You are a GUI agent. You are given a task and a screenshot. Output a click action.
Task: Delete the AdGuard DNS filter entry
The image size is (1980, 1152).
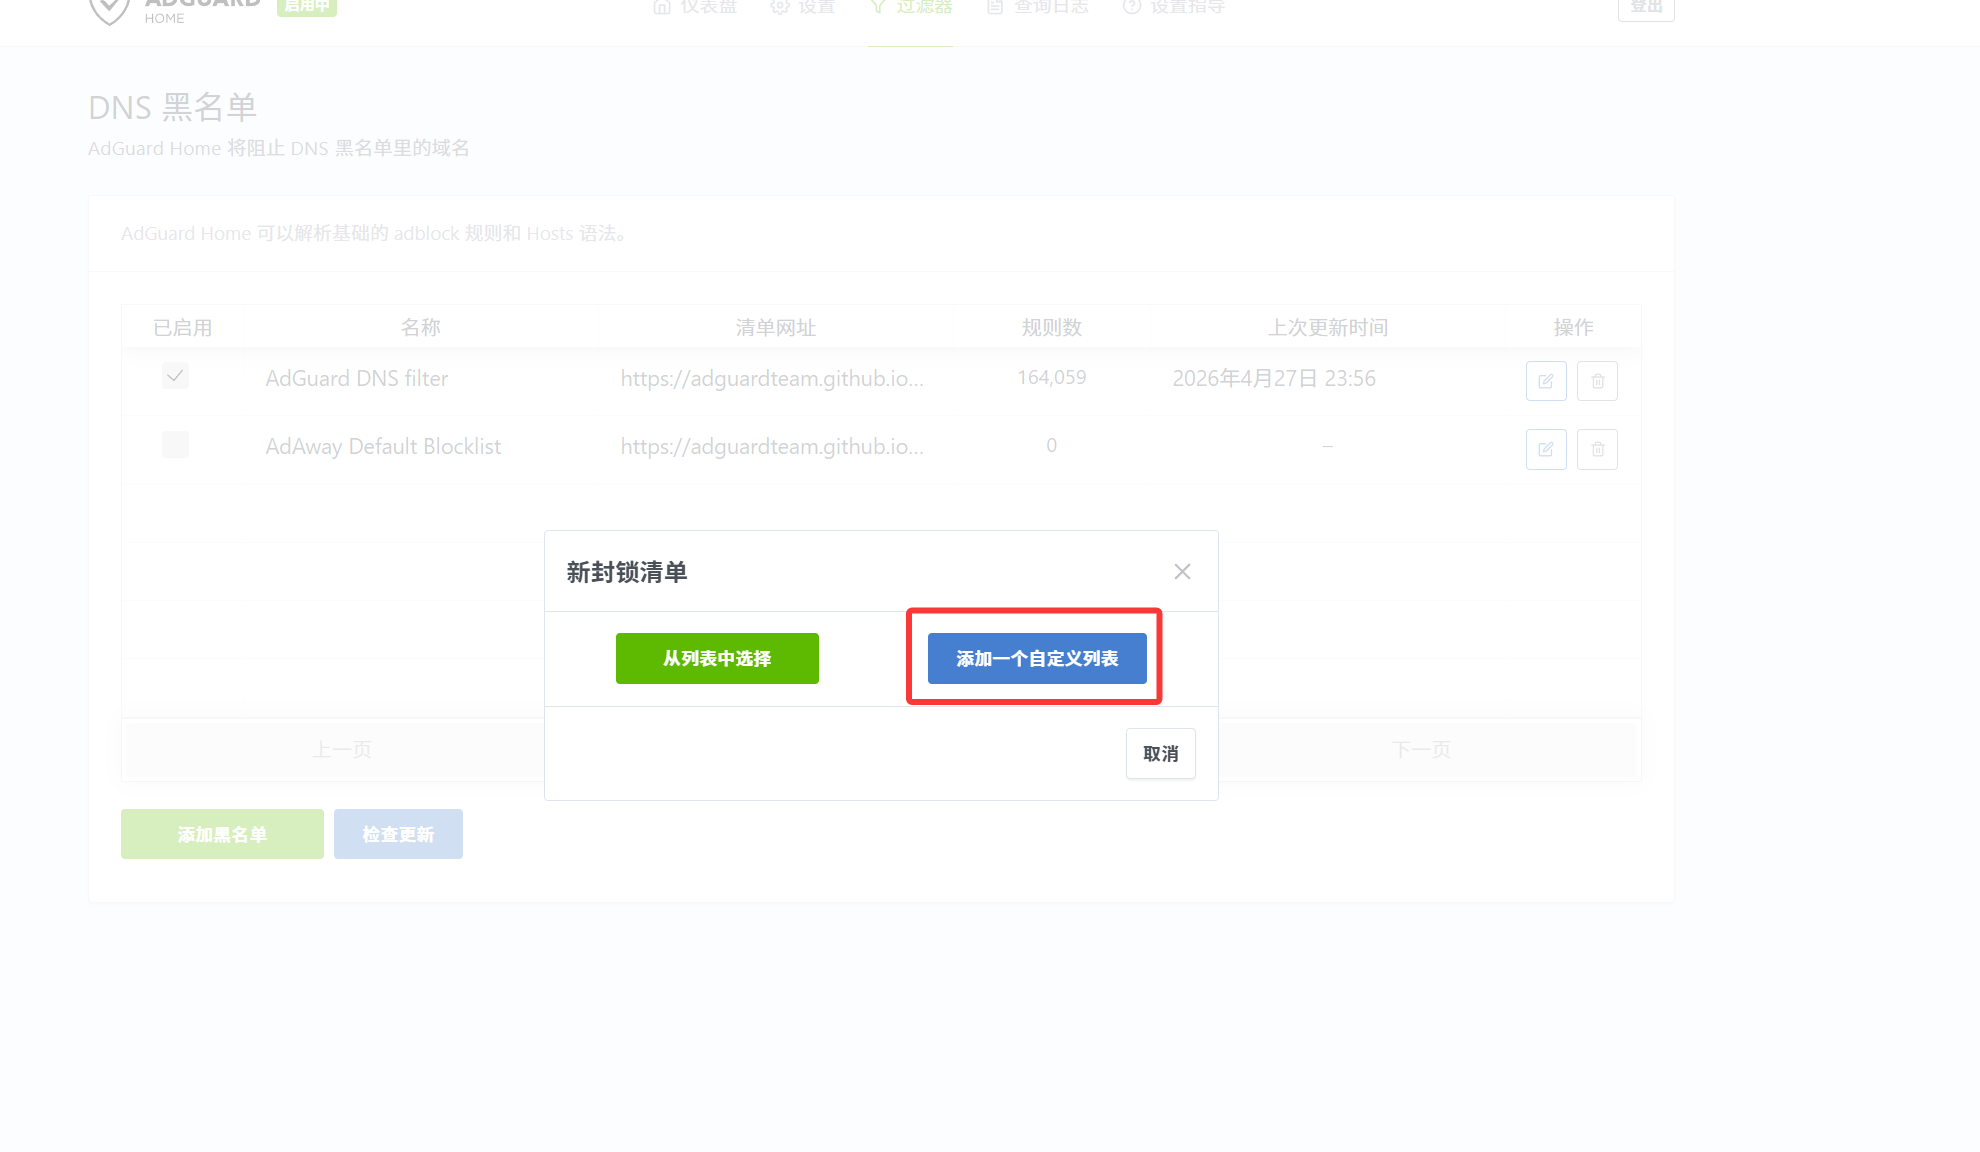(x=1597, y=381)
